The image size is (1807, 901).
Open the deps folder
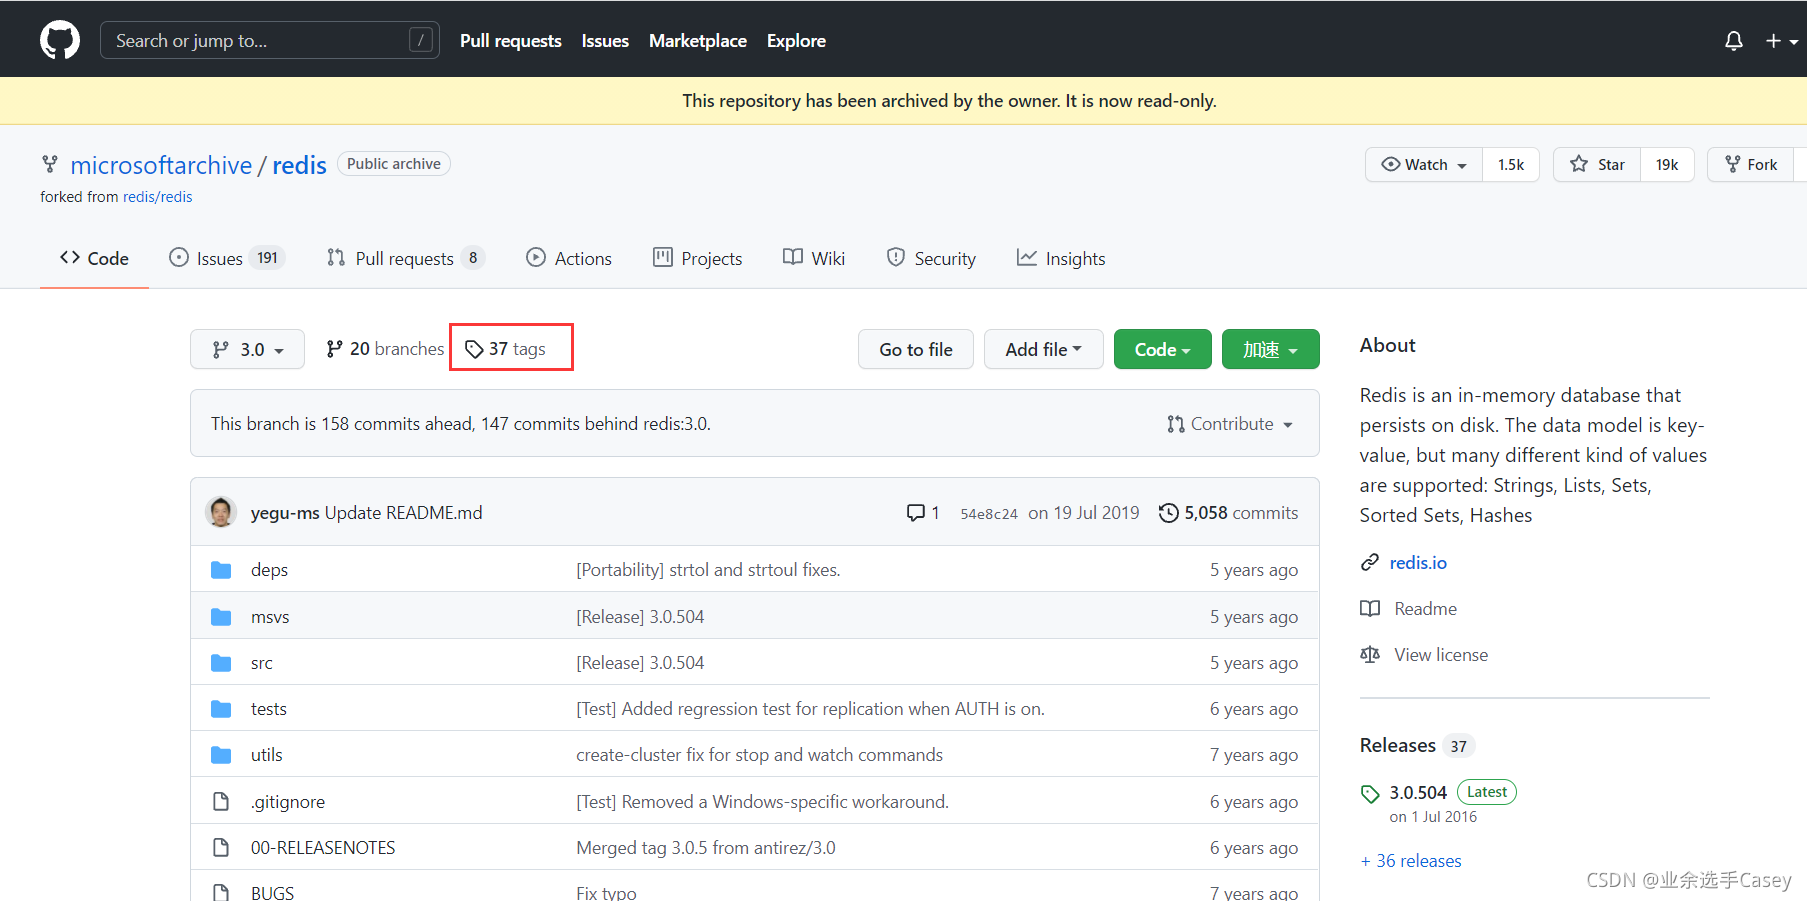269,570
